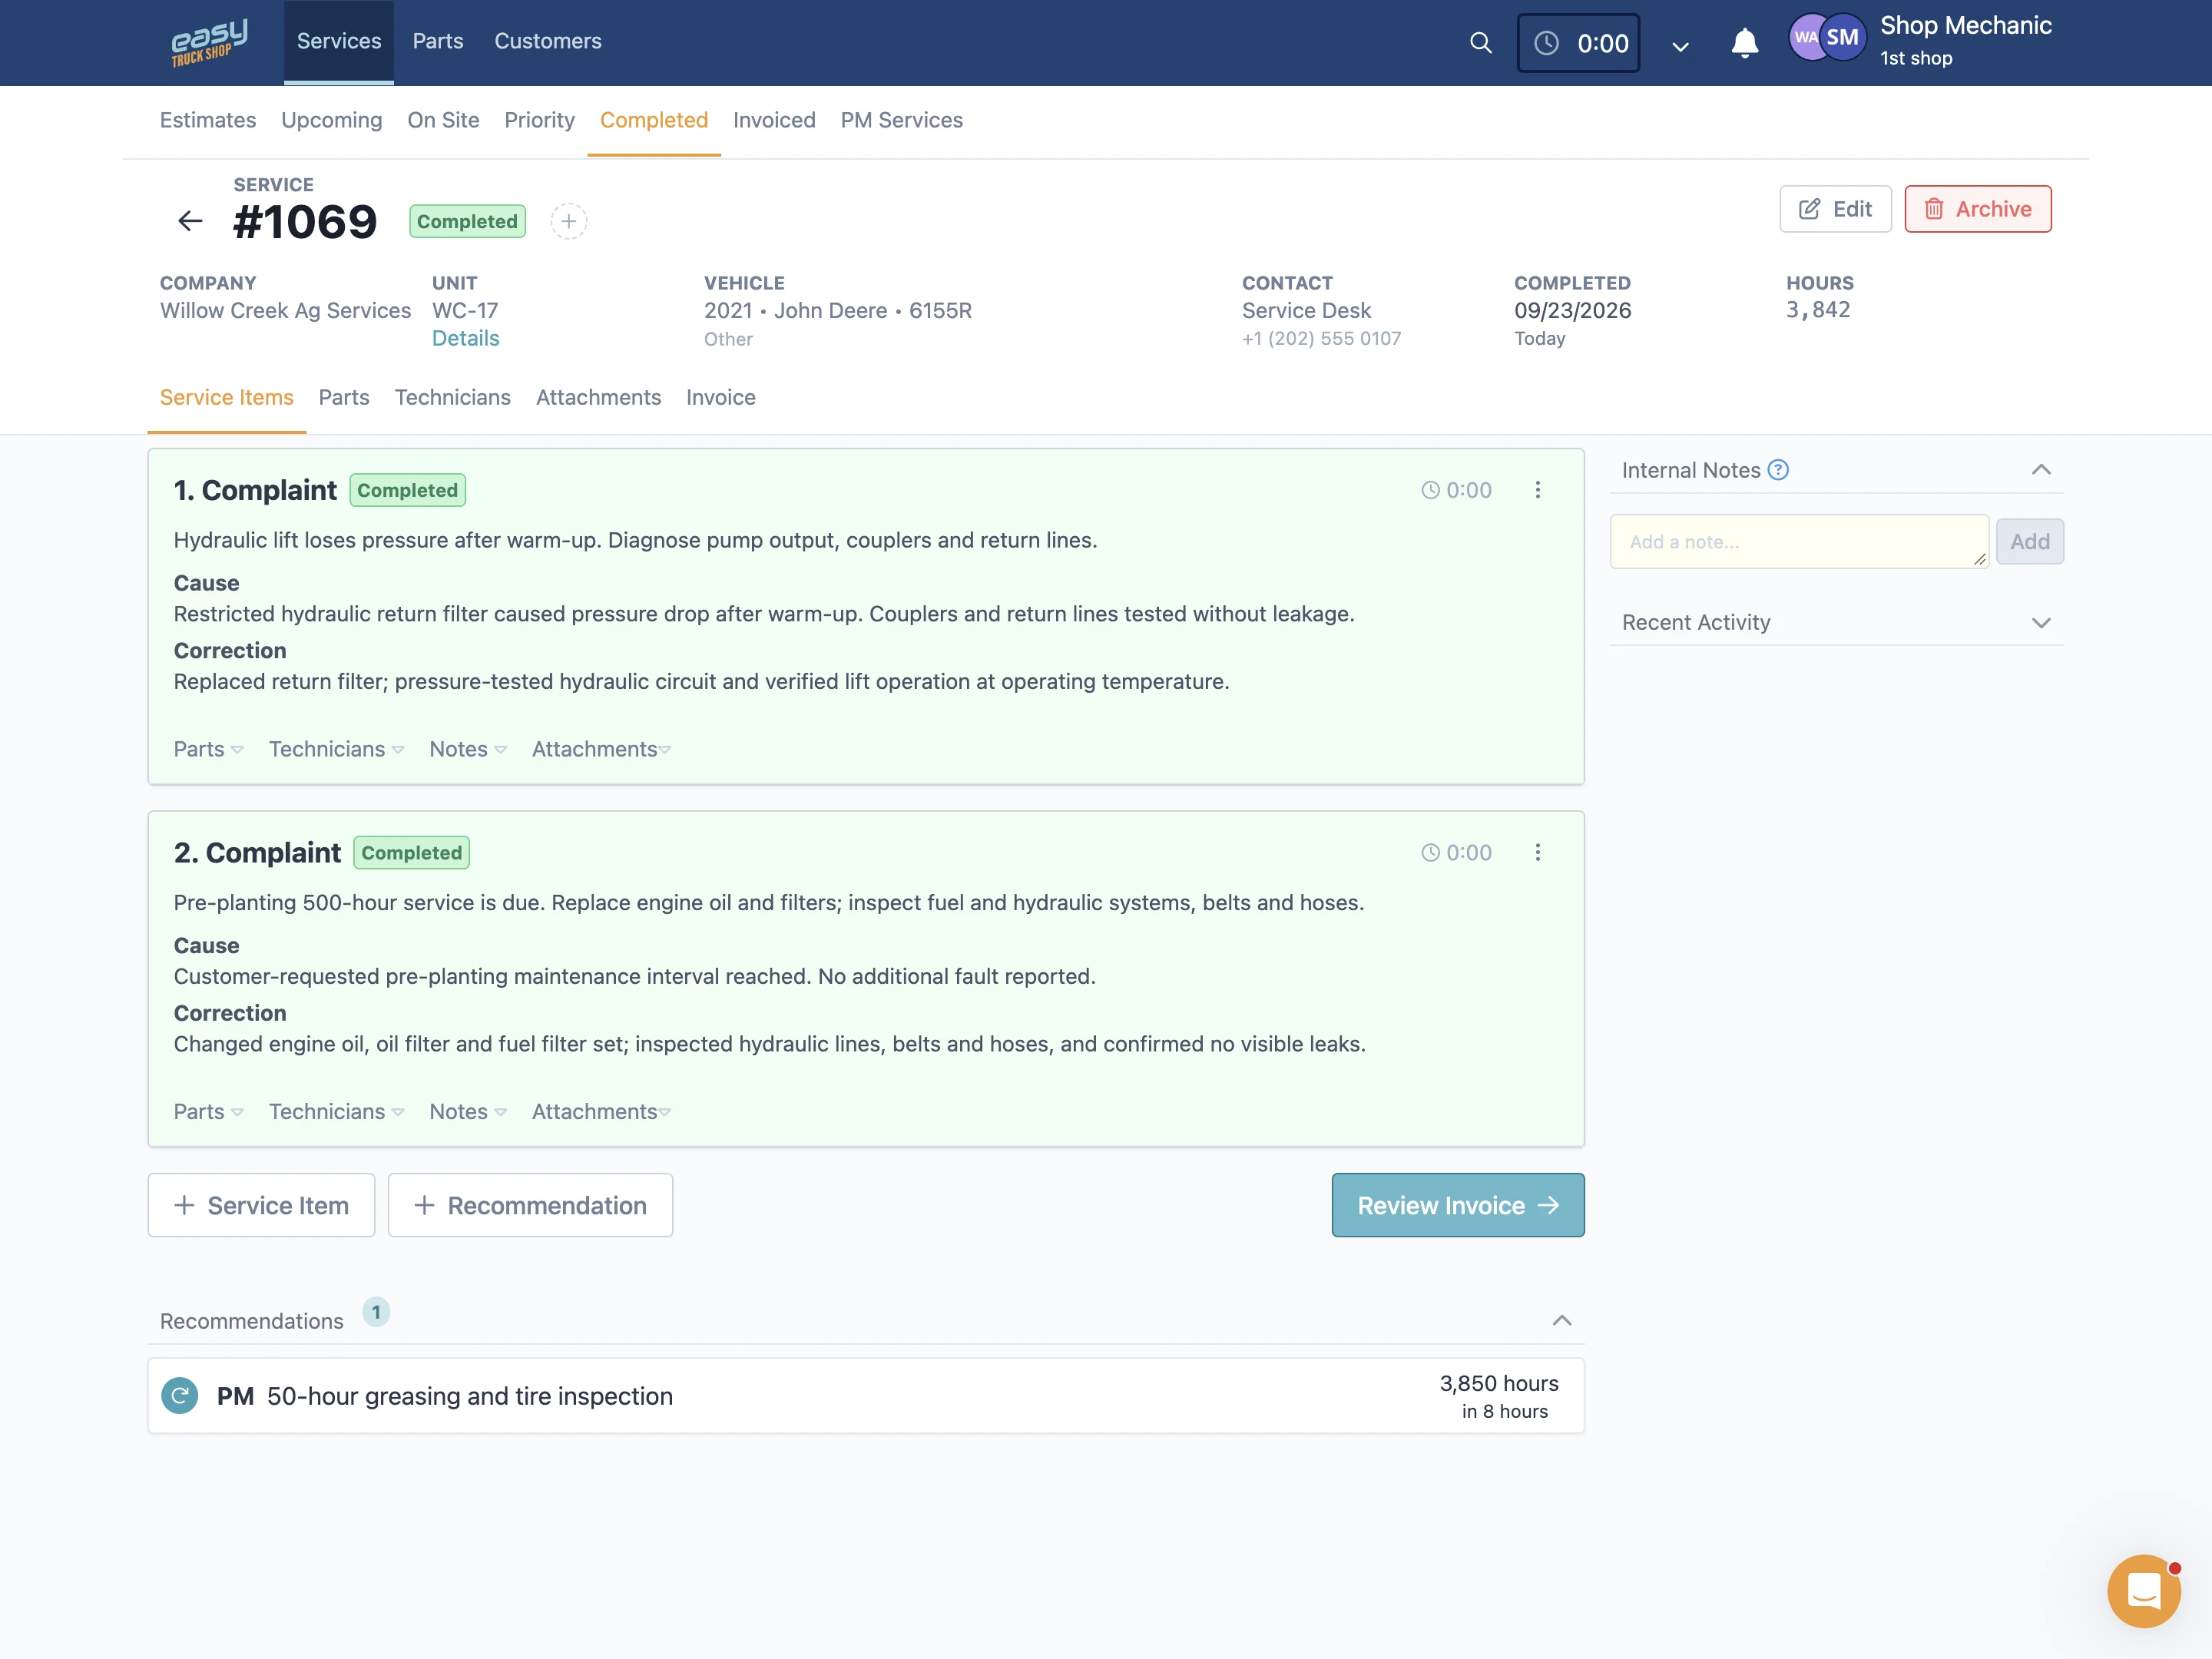Expand Attachments in complaint 2
This screenshot has width=2212, height=1659.
[x=601, y=1111]
